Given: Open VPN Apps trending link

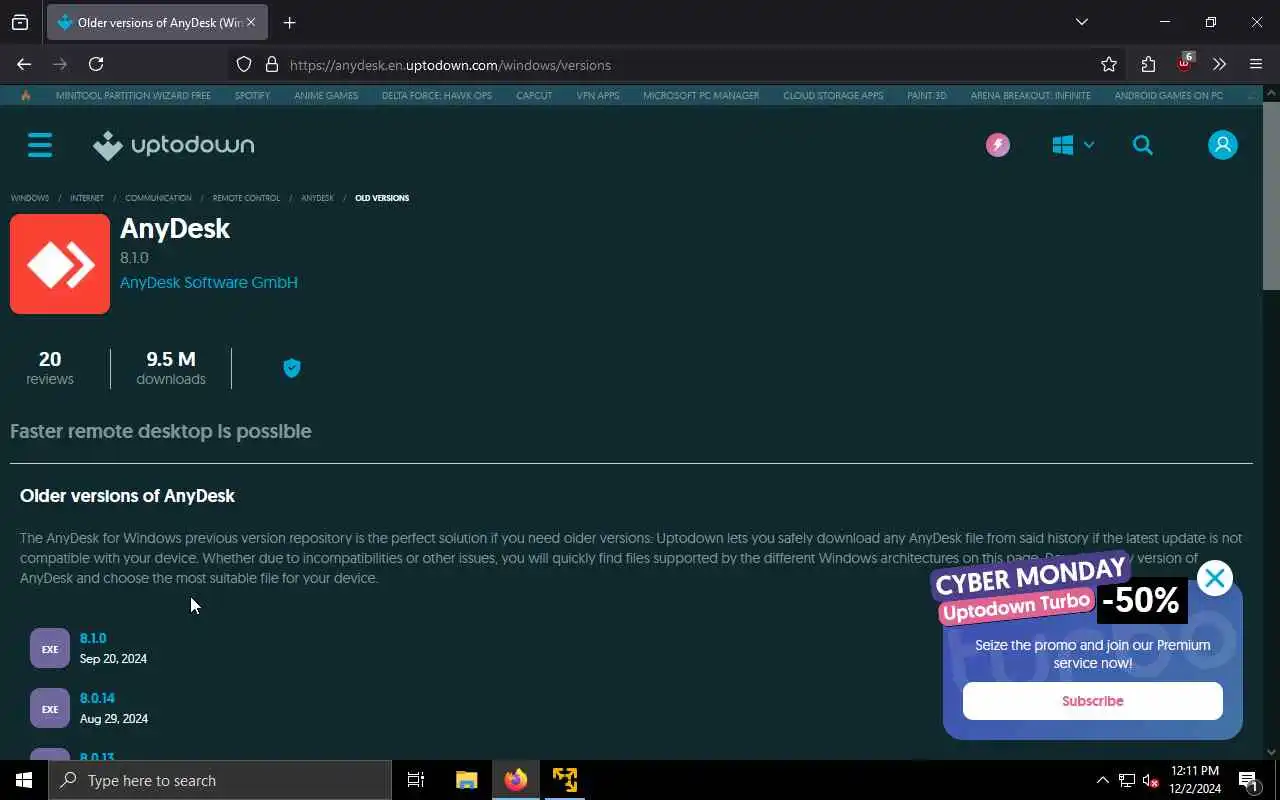Looking at the screenshot, I should (x=598, y=96).
